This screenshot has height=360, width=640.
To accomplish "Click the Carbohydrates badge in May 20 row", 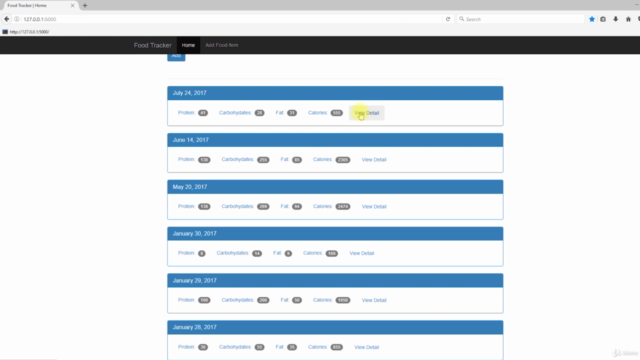I will [x=263, y=207].
